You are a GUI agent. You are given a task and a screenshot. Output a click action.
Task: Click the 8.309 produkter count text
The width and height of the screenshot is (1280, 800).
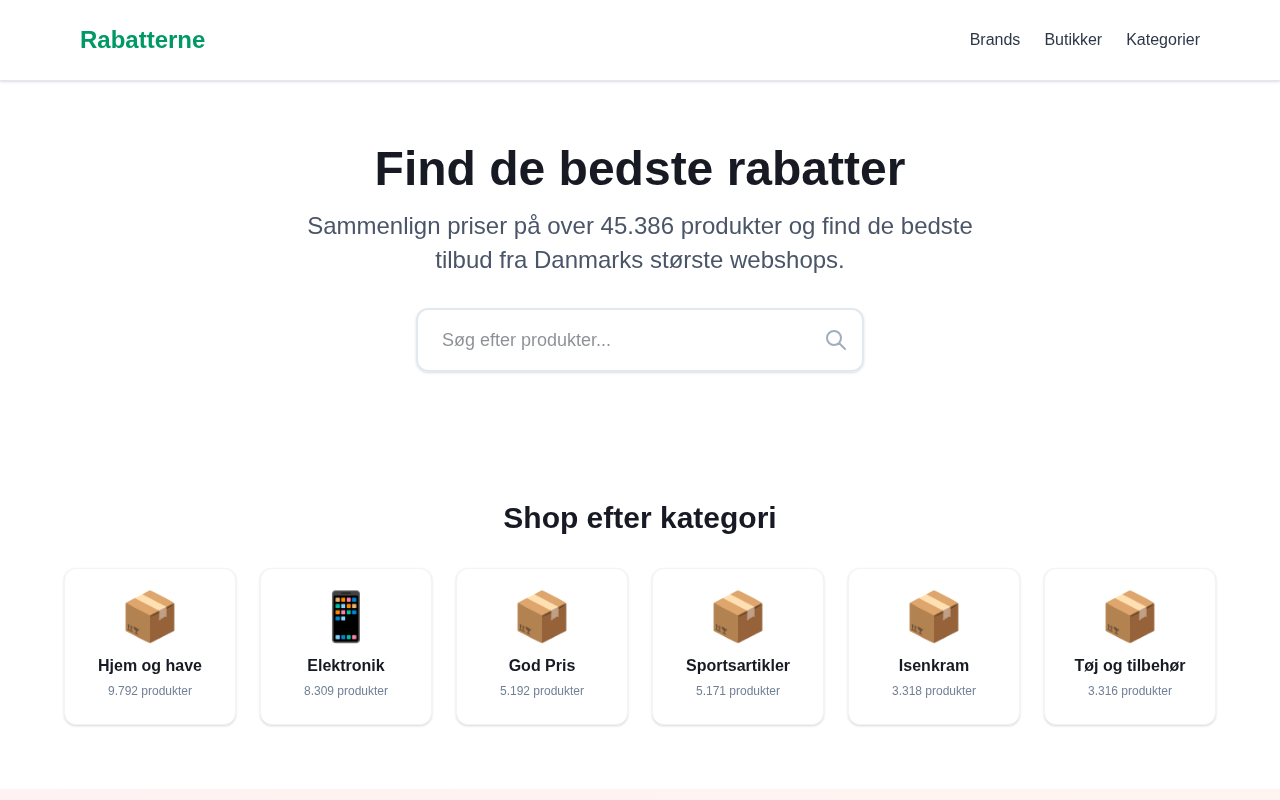(346, 691)
